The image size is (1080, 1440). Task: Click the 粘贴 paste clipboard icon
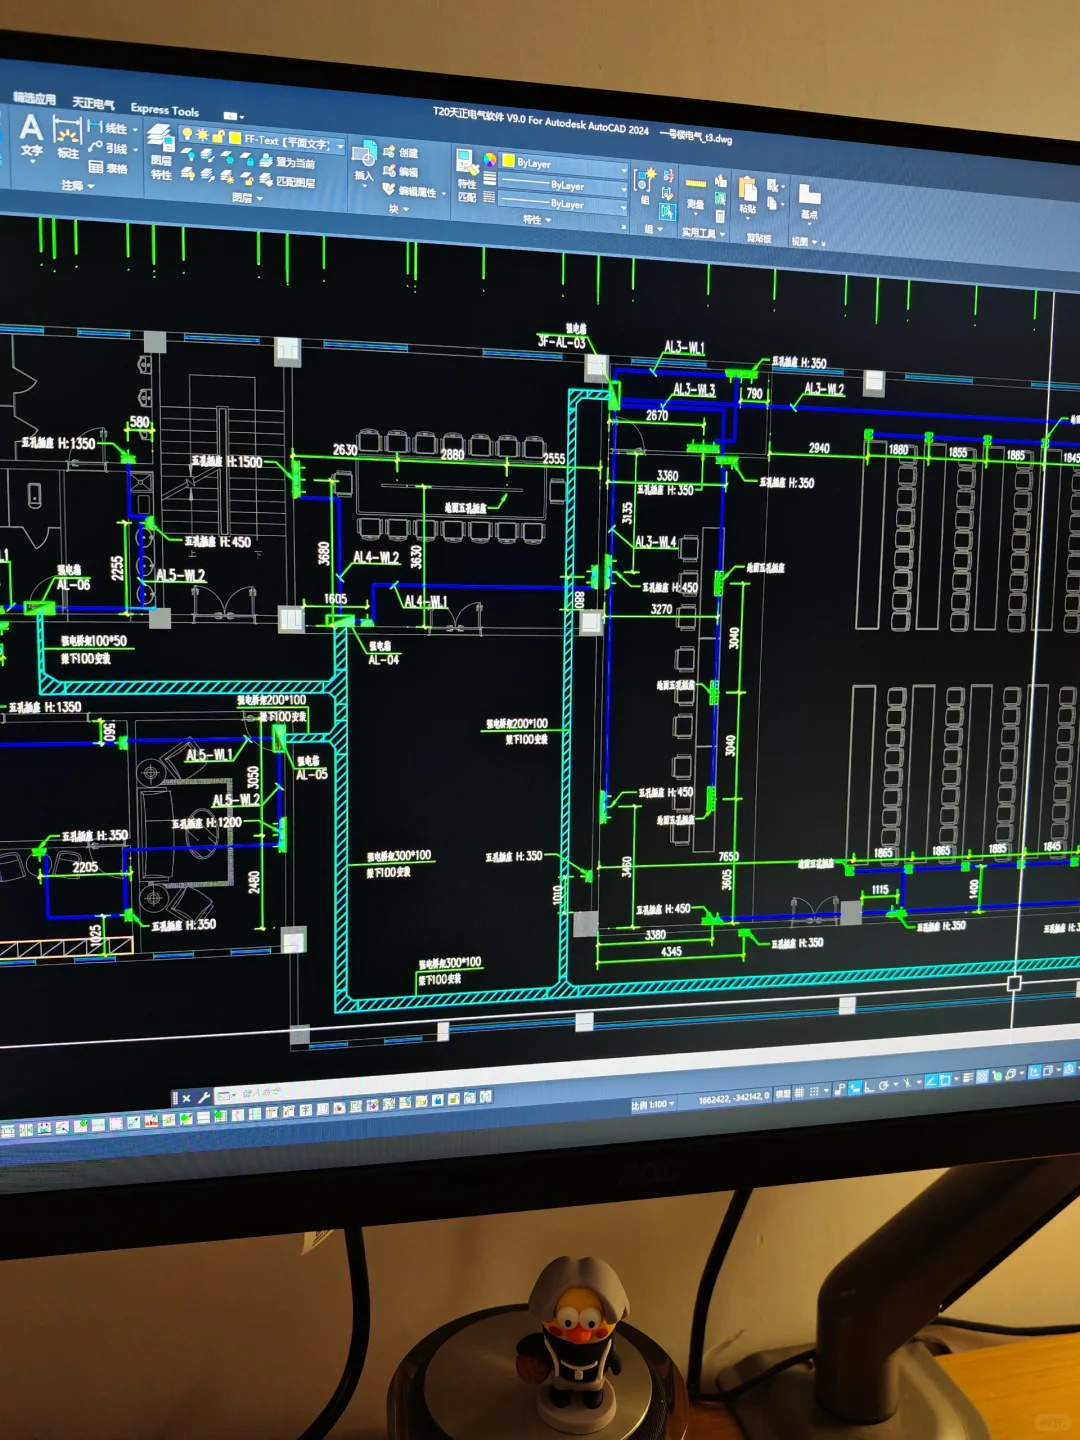747,189
